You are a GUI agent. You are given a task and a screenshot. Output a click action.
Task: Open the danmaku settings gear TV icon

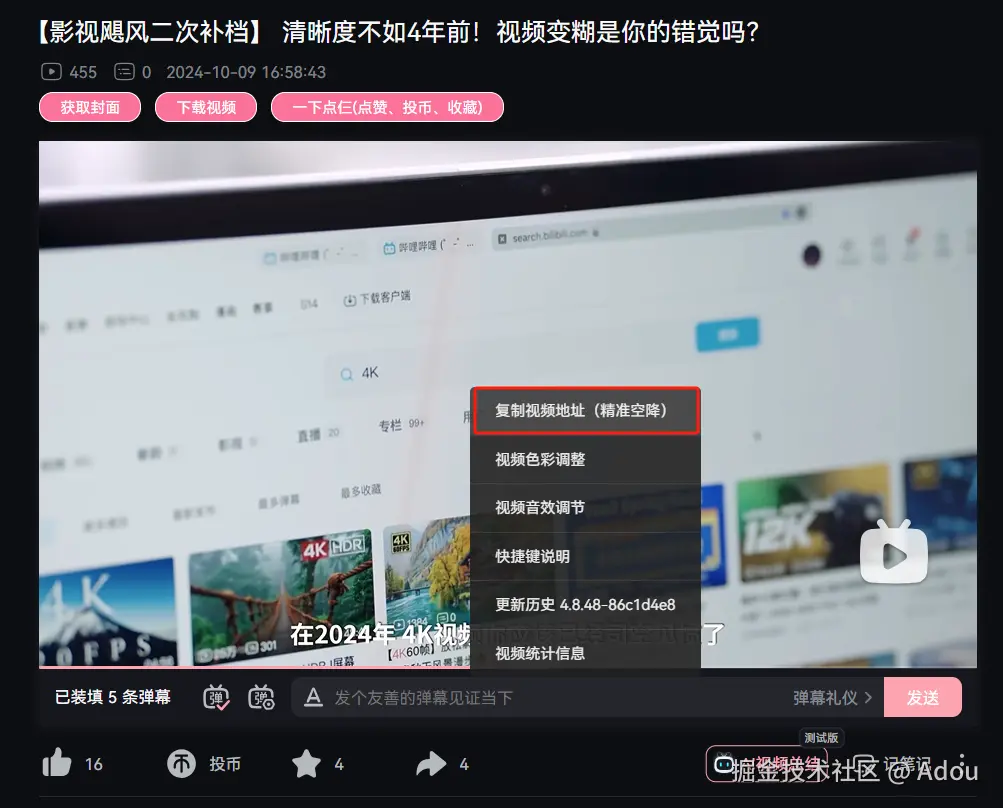click(x=261, y=697)
